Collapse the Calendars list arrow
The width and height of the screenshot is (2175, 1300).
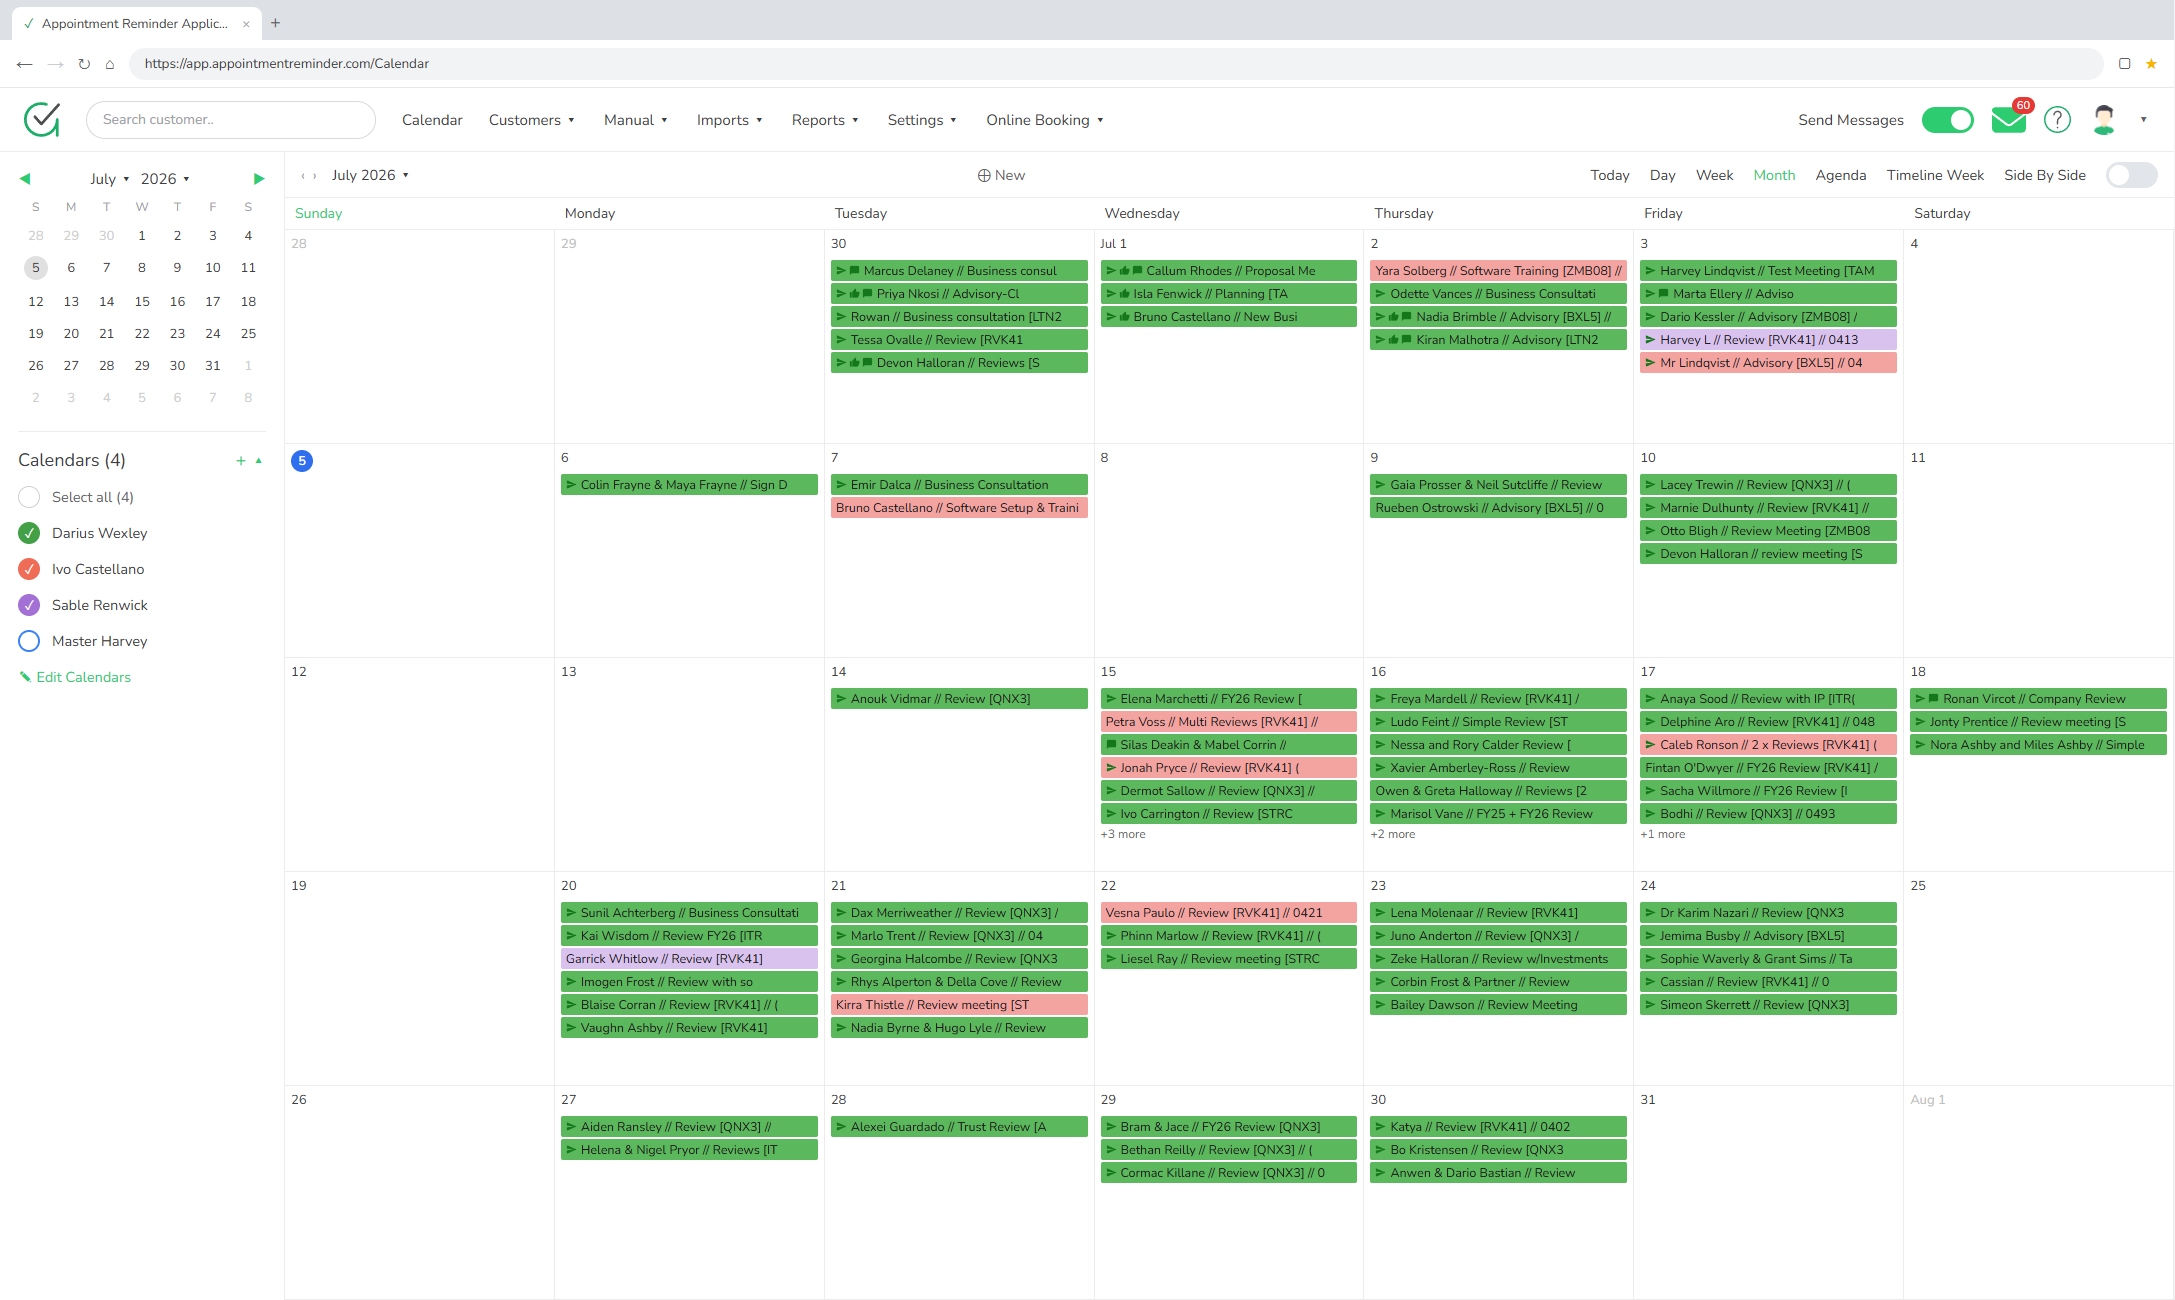(x=259, y=461)
